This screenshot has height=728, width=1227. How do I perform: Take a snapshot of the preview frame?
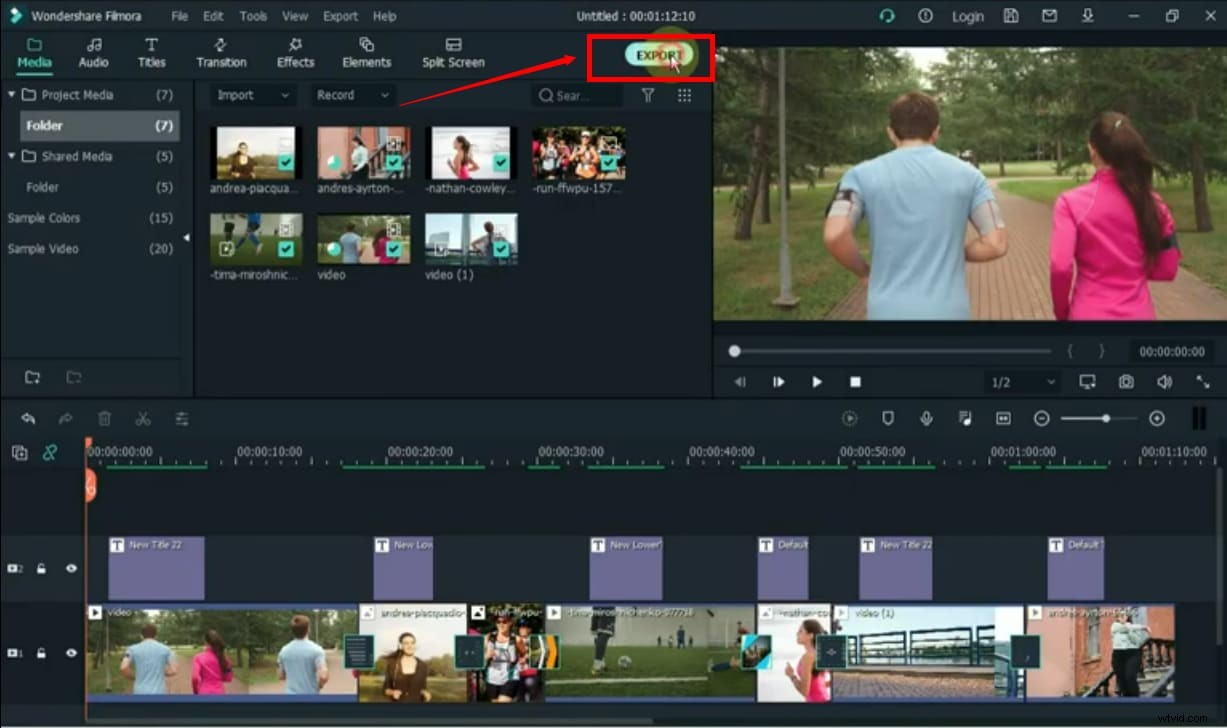[1127, 382]
